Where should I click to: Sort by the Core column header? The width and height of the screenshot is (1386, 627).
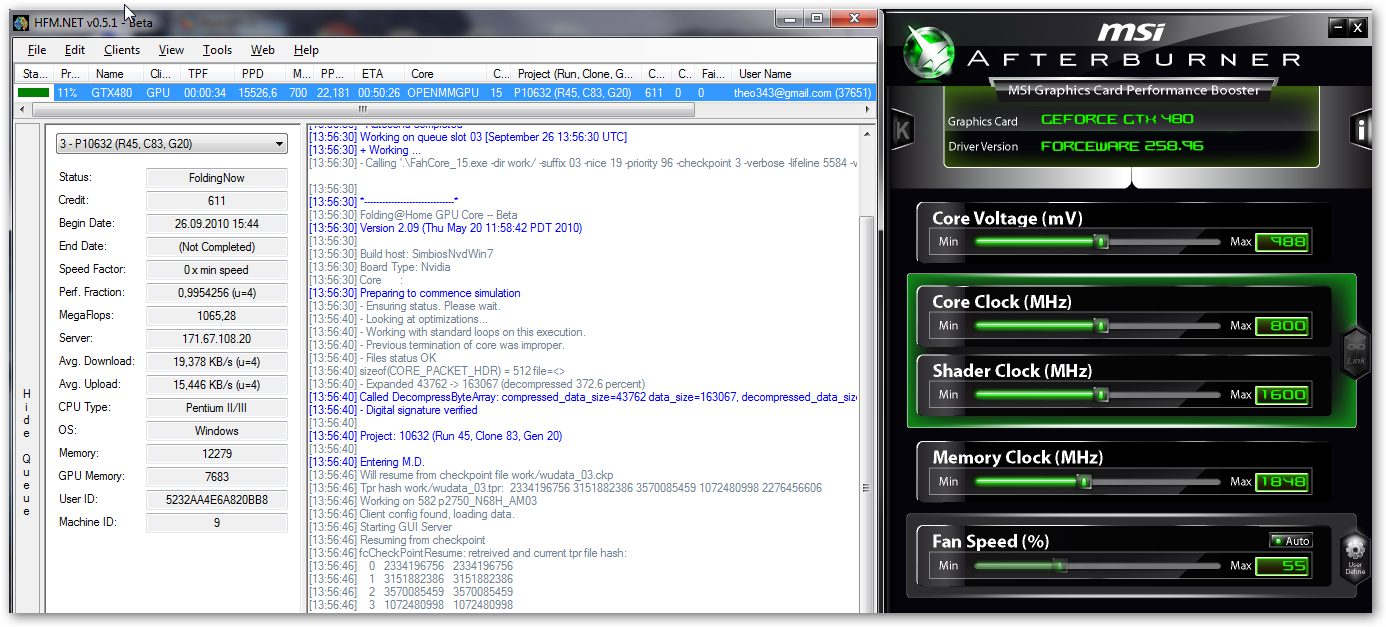tap(447, 74)
